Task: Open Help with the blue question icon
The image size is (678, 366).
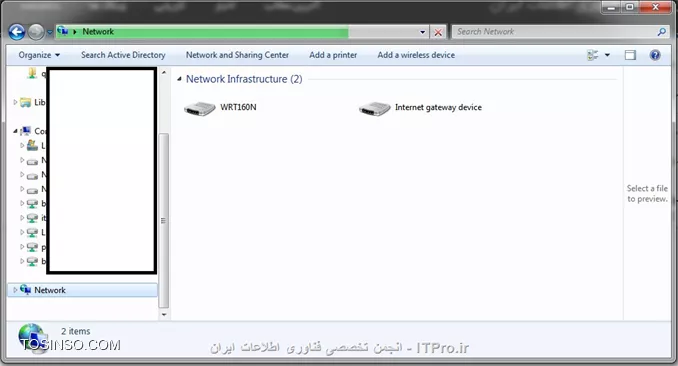Action: pos(655,55)
